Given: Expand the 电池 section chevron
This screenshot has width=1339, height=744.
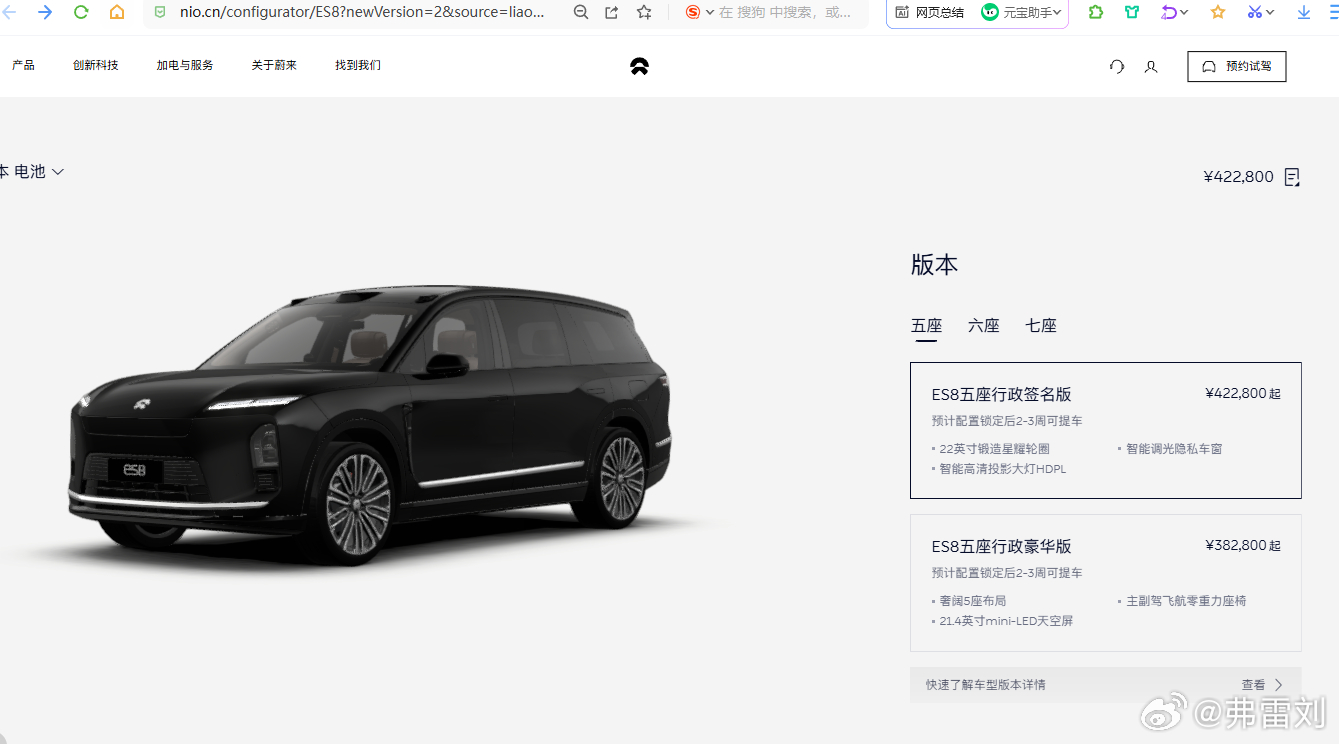Looking at the screenshot, I should (x=58, y=172).
